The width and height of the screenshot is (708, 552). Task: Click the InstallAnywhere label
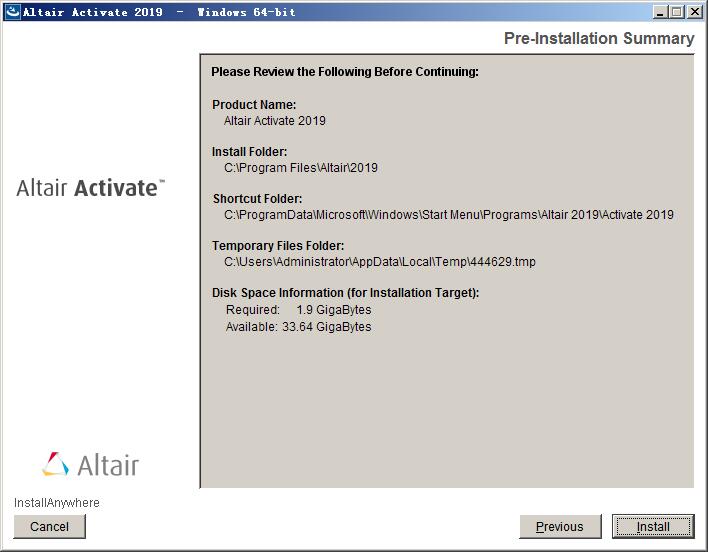[57, 502]
